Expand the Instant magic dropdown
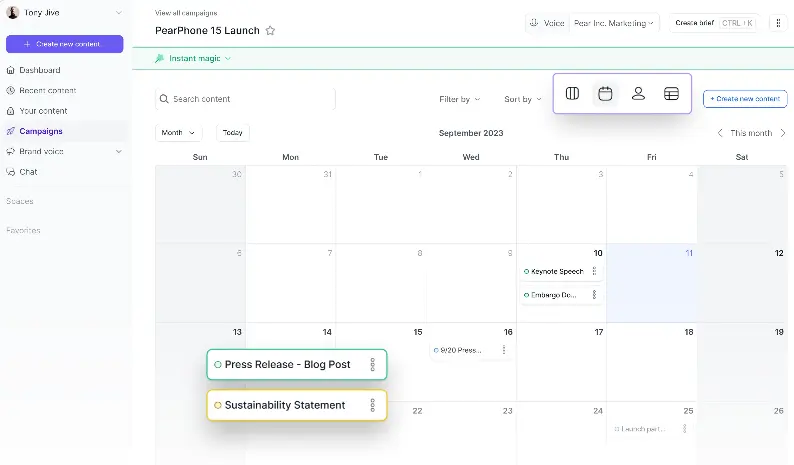The width and height of the screenshot is (794, 465). point(194,59)
